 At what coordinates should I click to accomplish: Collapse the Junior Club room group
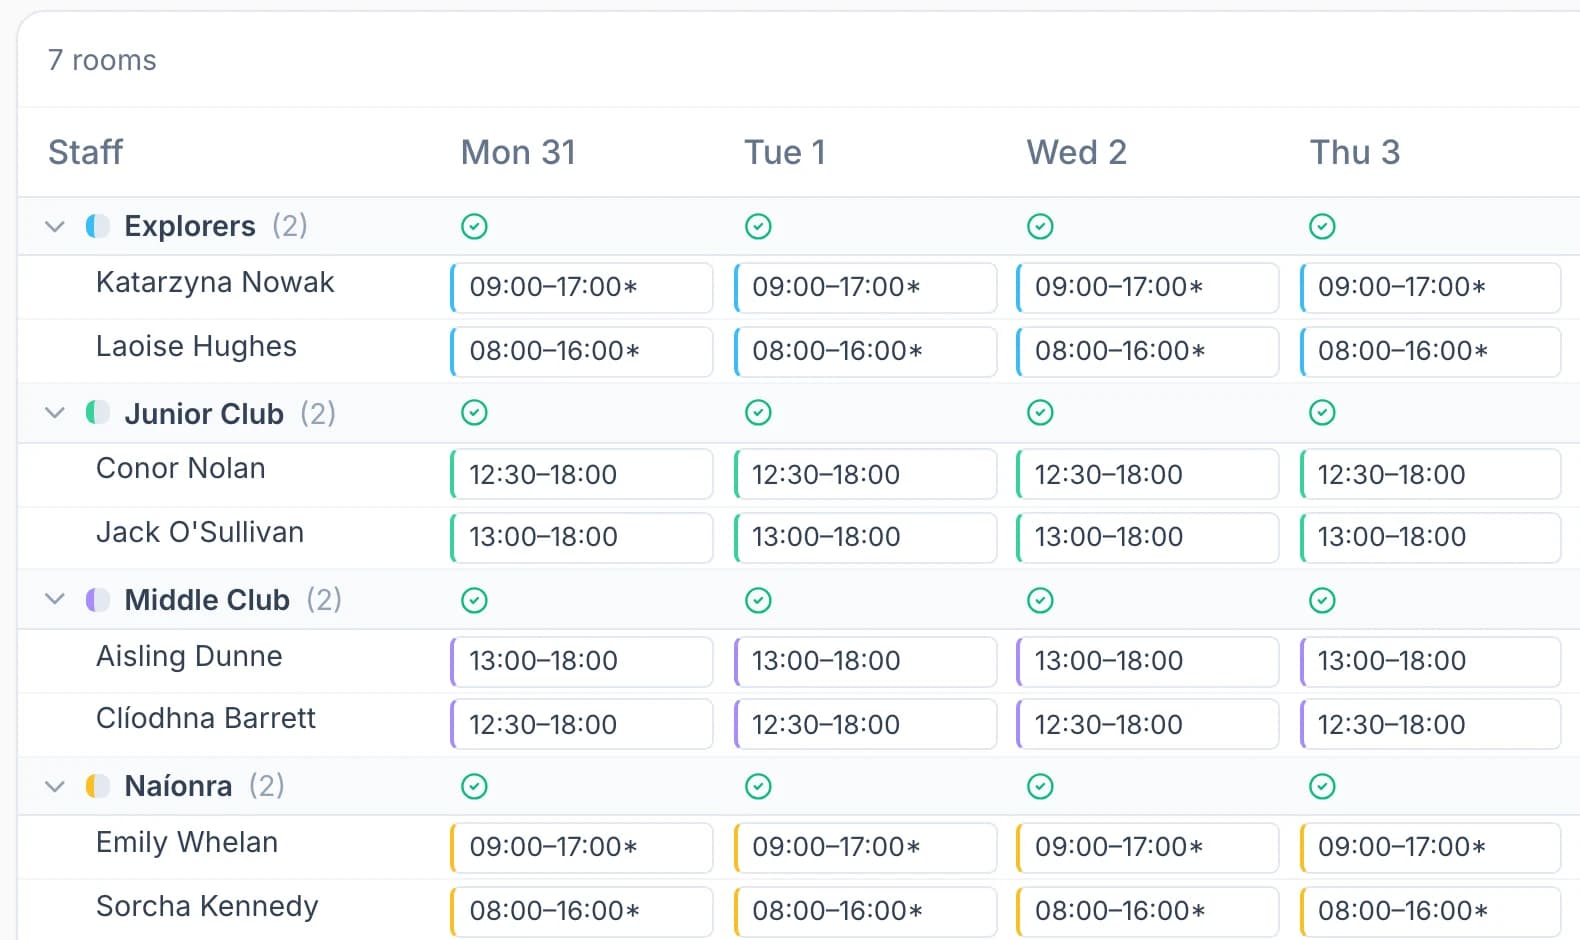(x=55, y=413)
